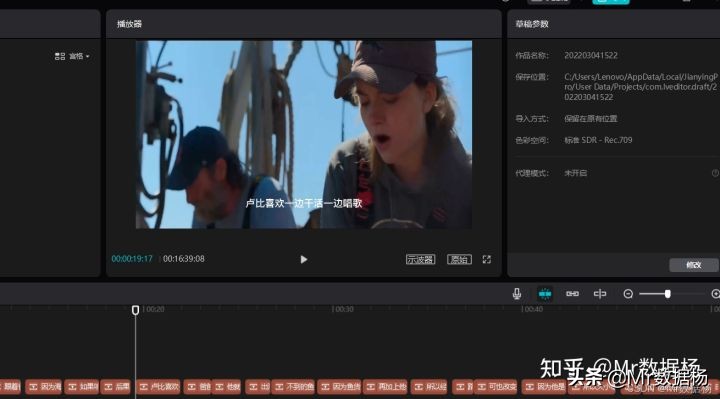Click the project name 202203041522
Viewport: 720px width, 399px height.
(591, 55)
